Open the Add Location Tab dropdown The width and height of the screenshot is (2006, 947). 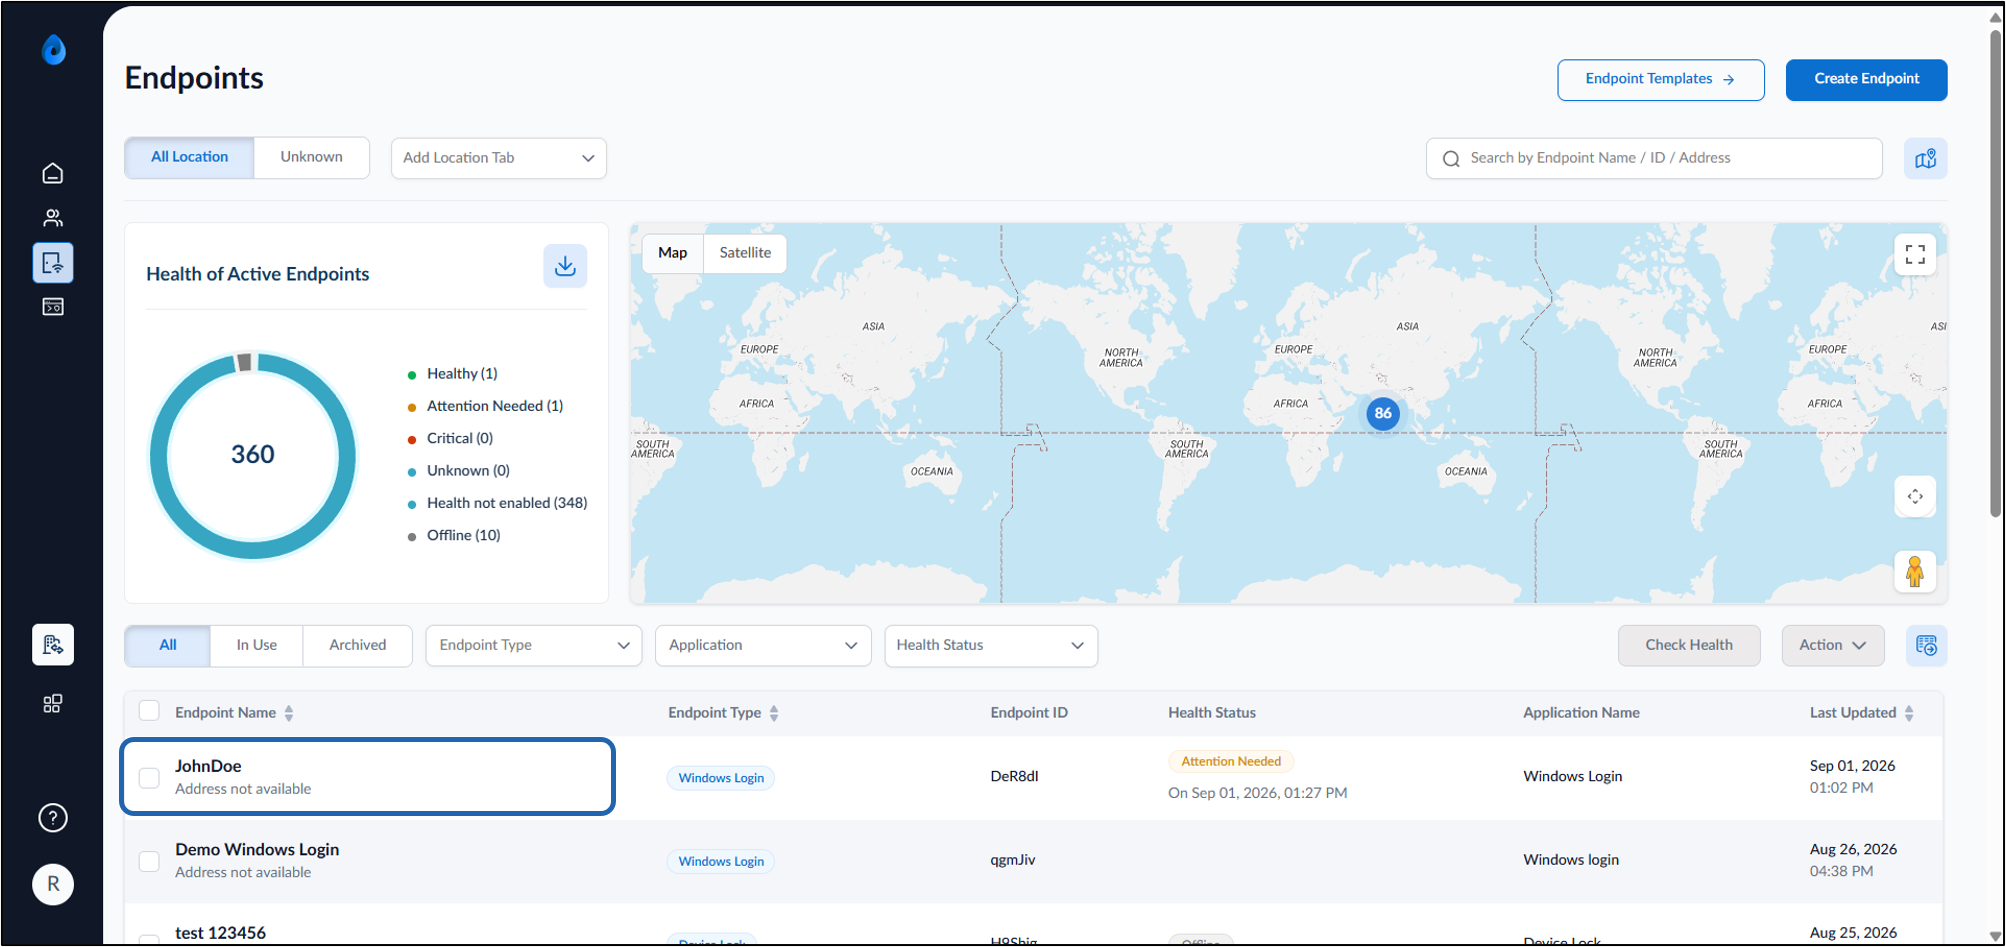tap(499, 158)
